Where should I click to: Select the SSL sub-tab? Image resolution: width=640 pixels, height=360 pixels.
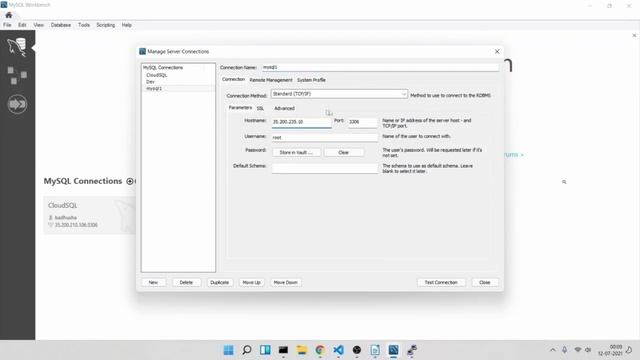pyautogui.click(x=260, y=108)
